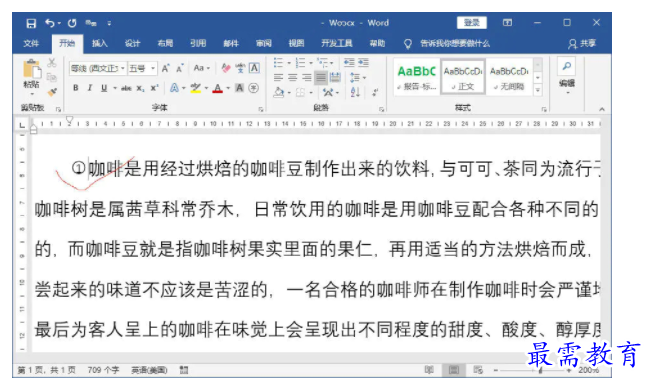Toggle bold formatting
Image resolution: width=649 pixels, height=386 pixels.
tap(76, 88)
